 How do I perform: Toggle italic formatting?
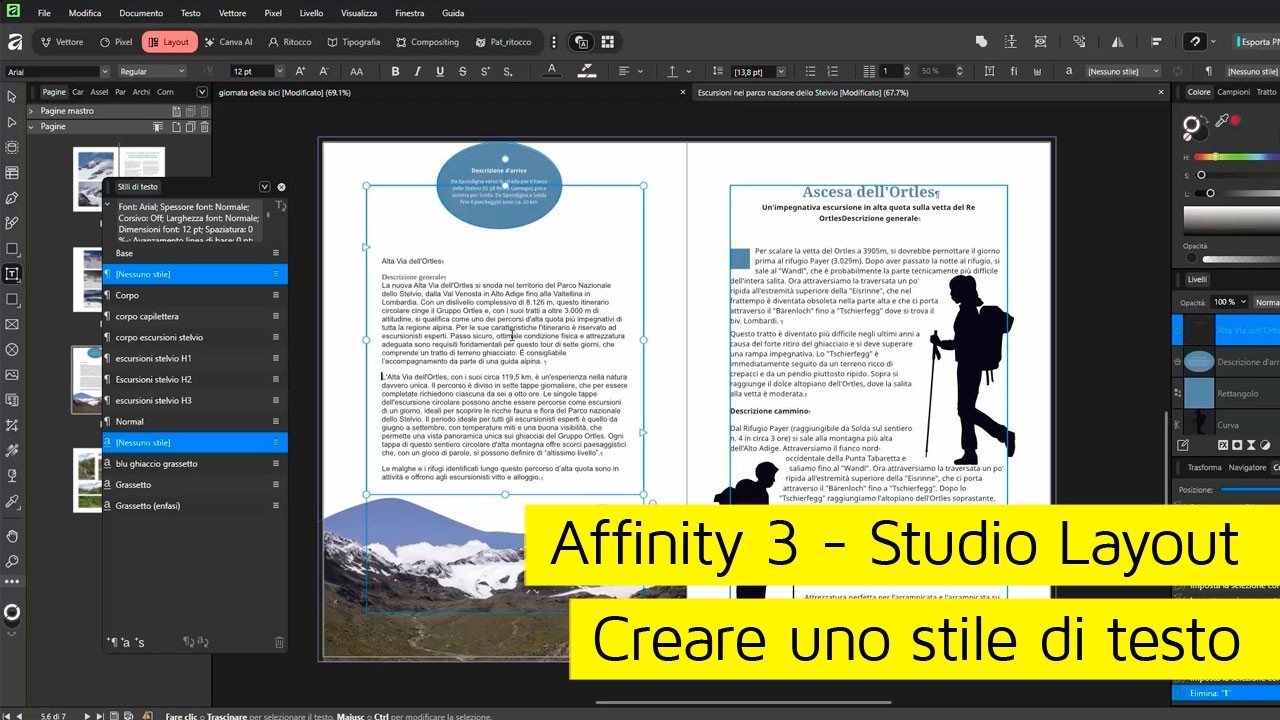click(x=418, y=72)
